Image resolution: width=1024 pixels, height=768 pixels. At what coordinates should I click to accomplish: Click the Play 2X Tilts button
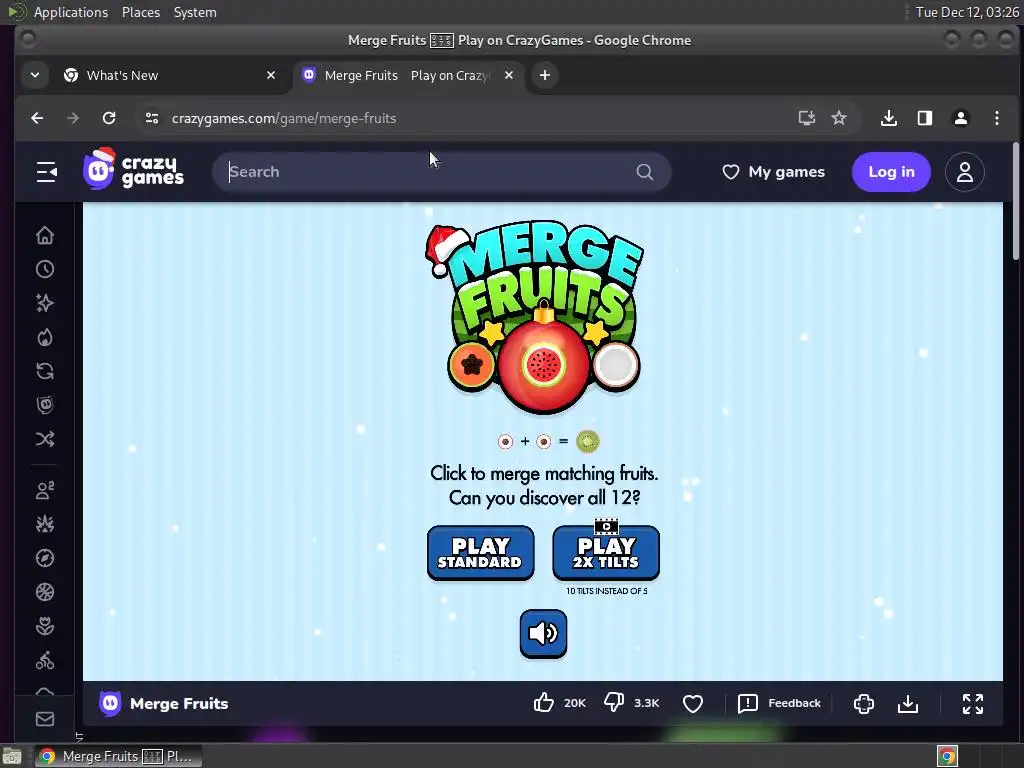606,552
